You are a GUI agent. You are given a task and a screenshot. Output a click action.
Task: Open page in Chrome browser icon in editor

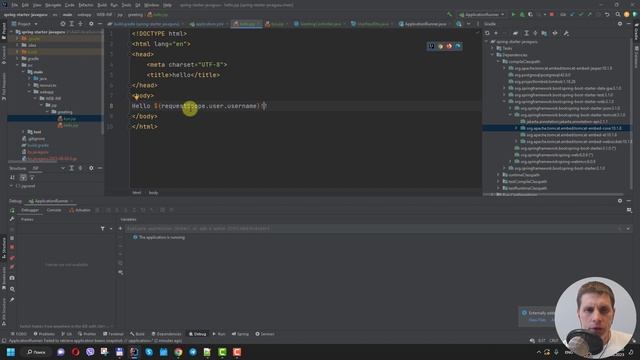440,46
